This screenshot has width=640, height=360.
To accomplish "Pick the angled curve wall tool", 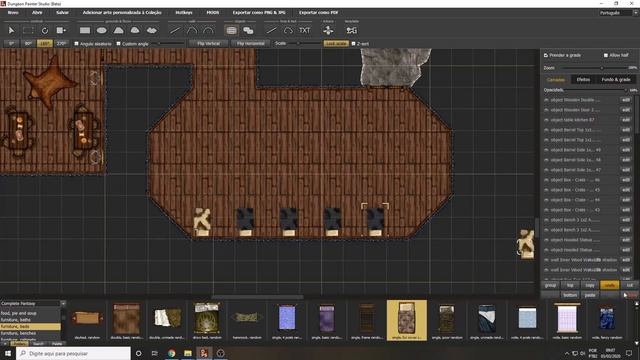I will [191, 31].
